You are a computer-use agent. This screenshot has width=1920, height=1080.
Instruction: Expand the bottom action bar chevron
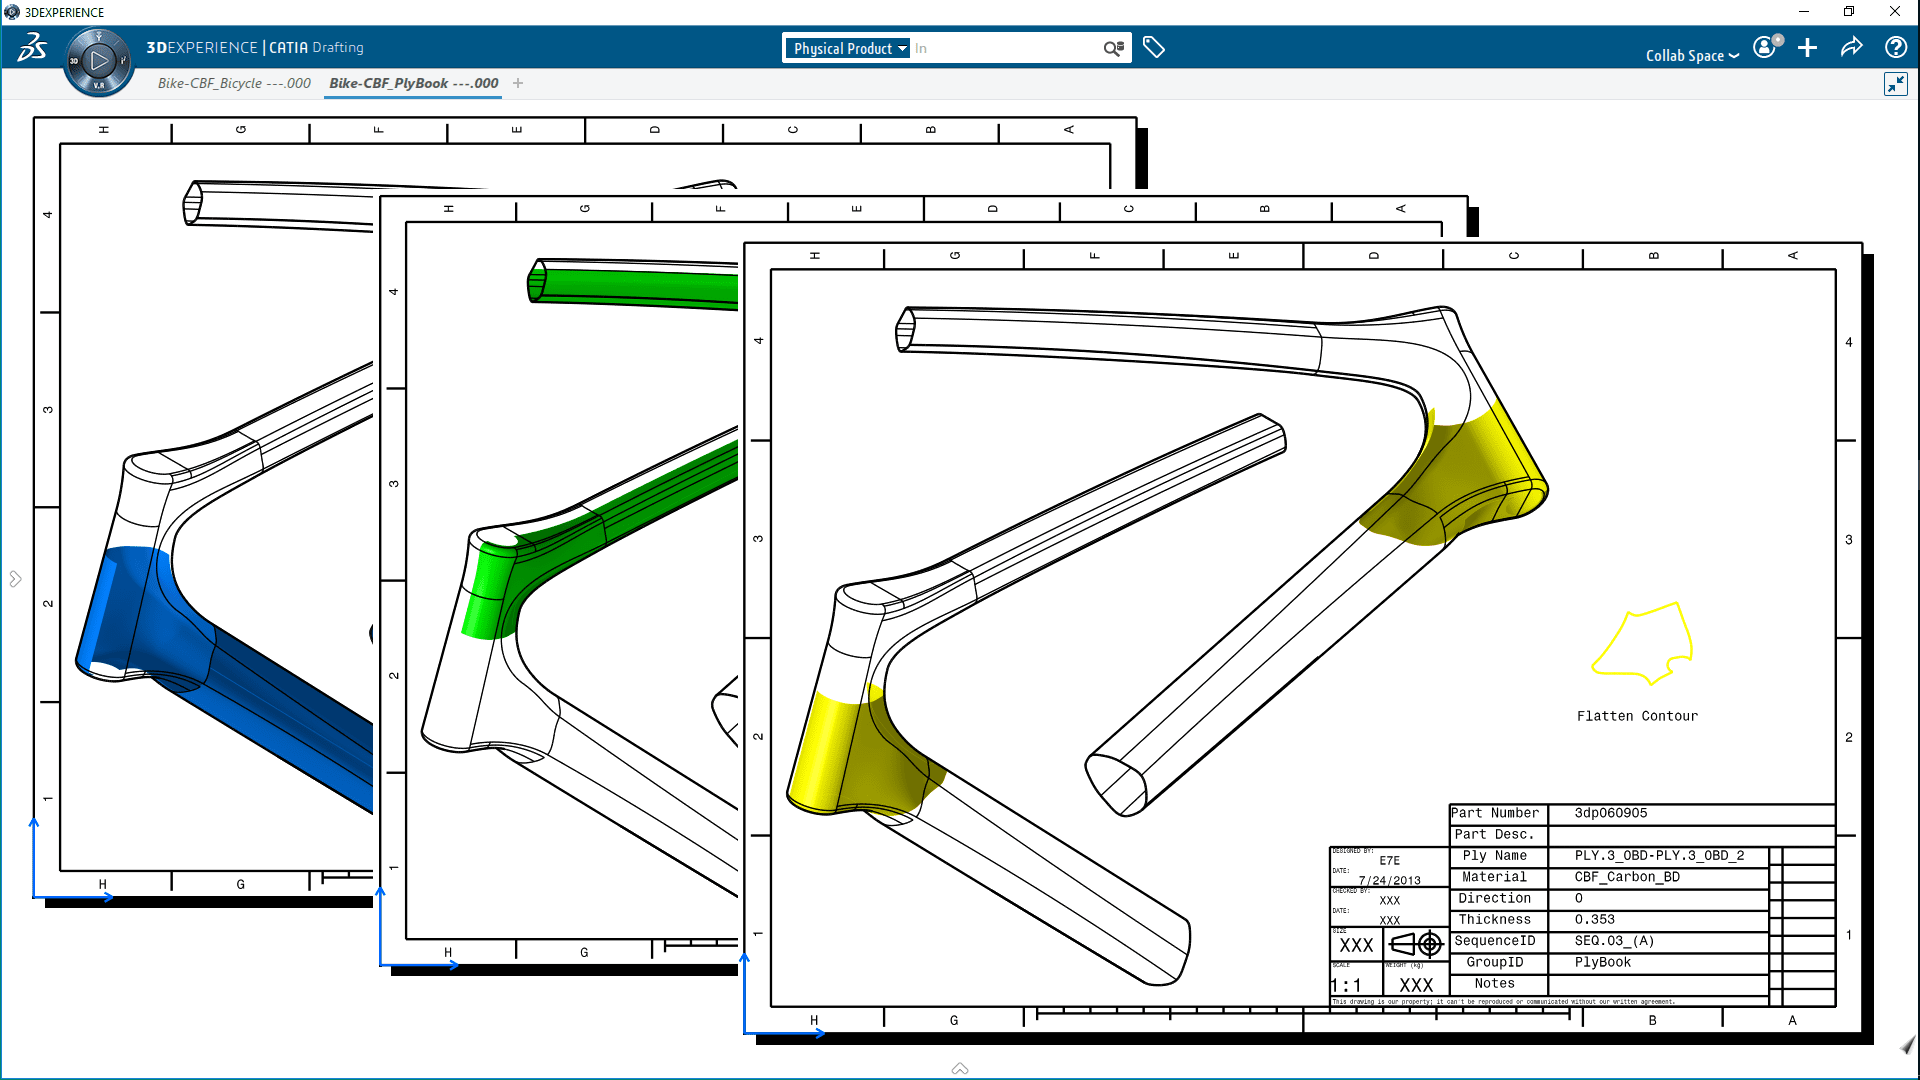(960, 1068)
